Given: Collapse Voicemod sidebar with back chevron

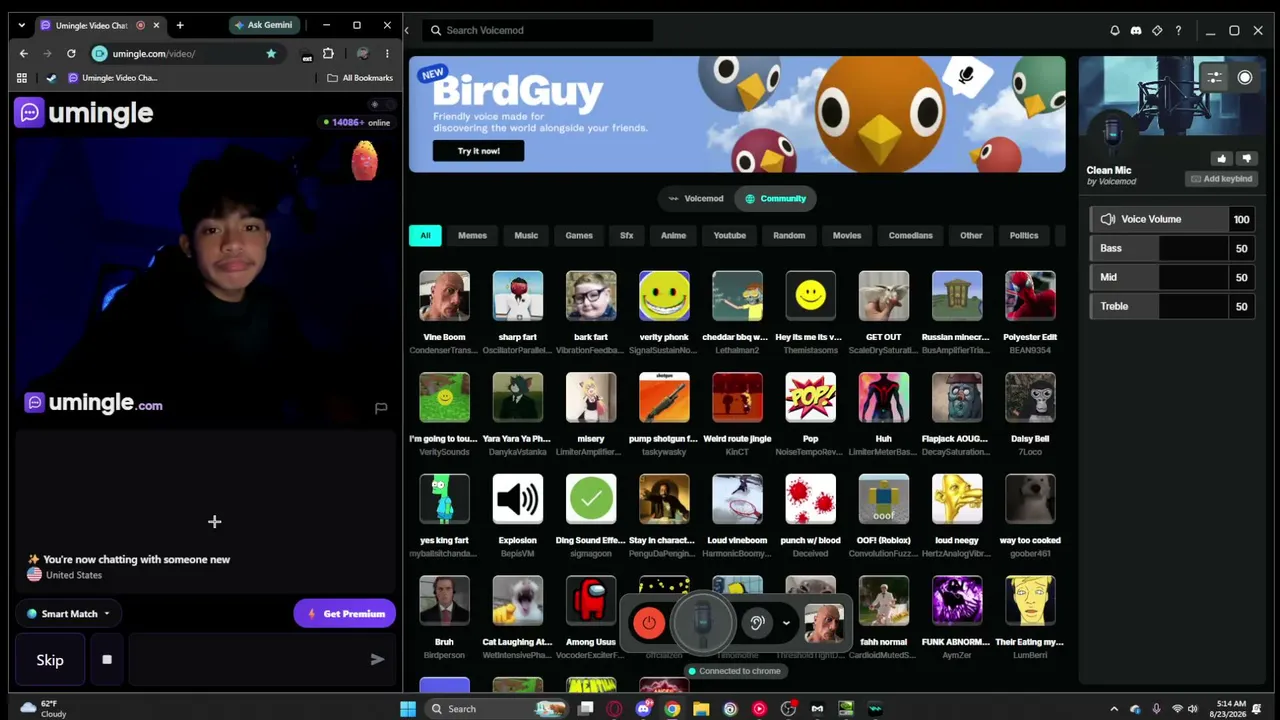Looking at the screenshot, I should pyautogui.click(x=407, y=31).
